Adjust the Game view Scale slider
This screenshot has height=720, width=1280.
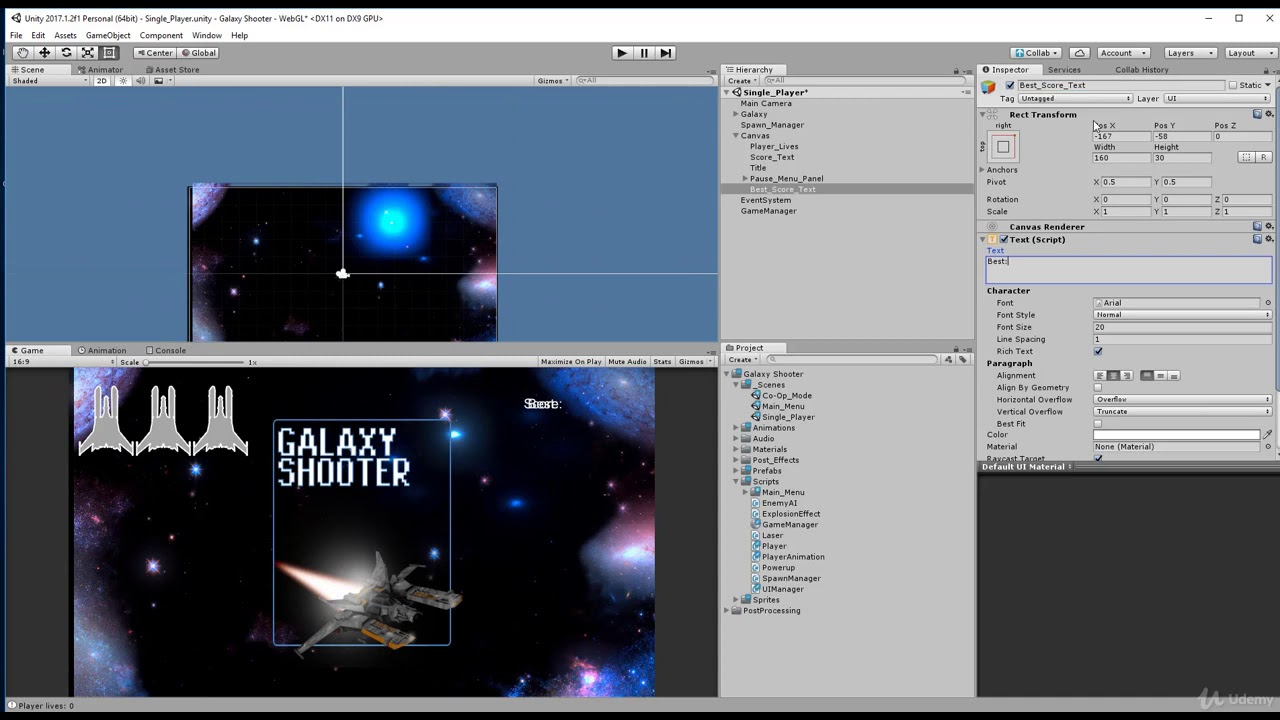tap(195, 362)
